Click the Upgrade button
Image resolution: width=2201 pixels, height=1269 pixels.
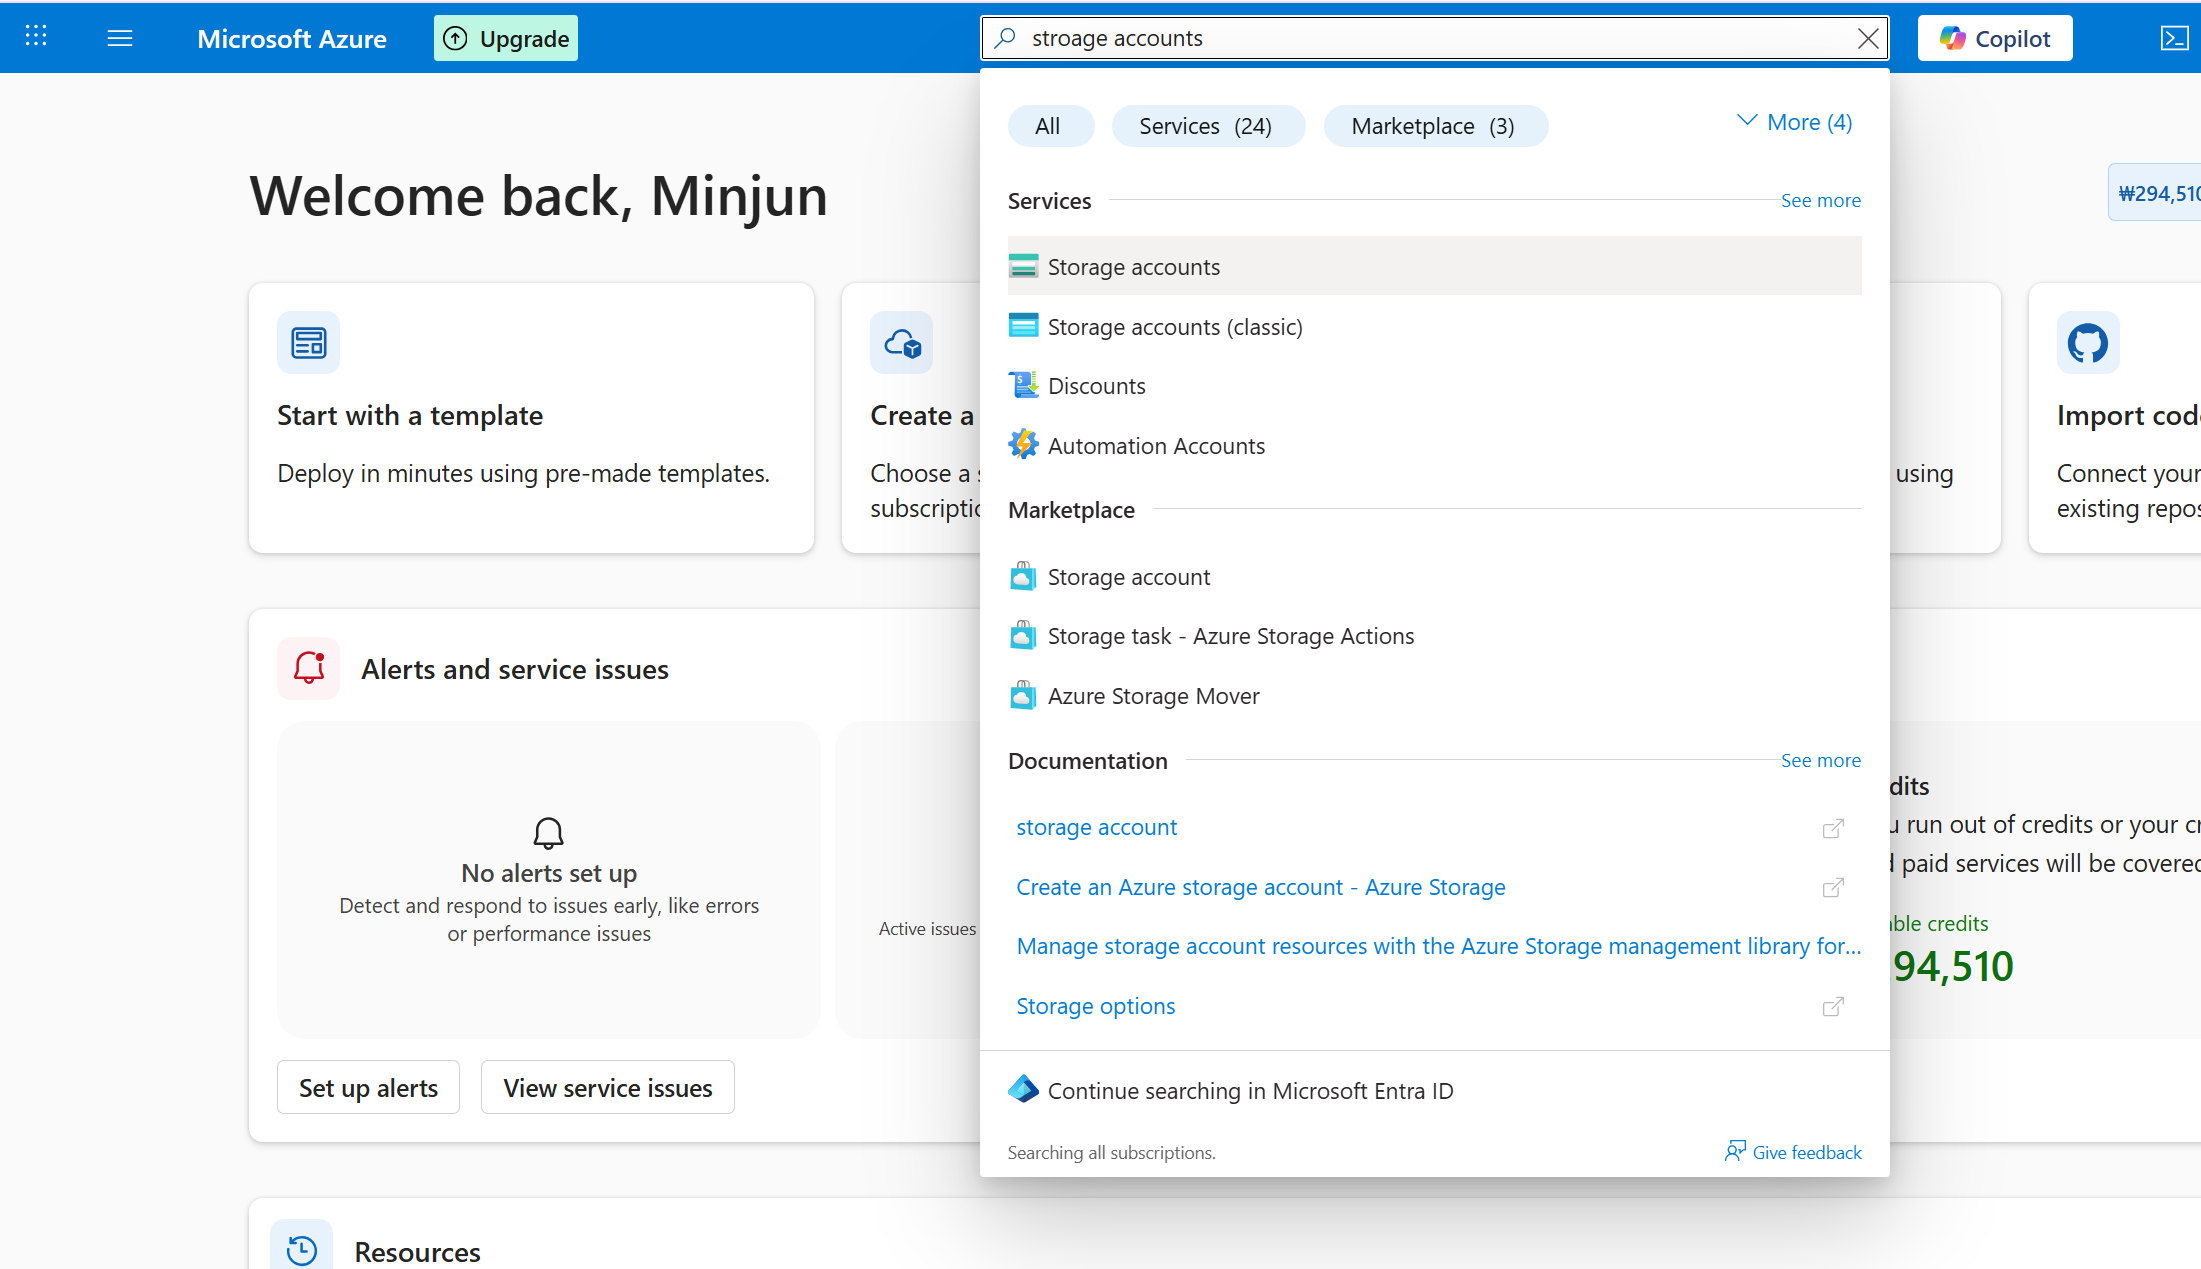coord(506,38)
